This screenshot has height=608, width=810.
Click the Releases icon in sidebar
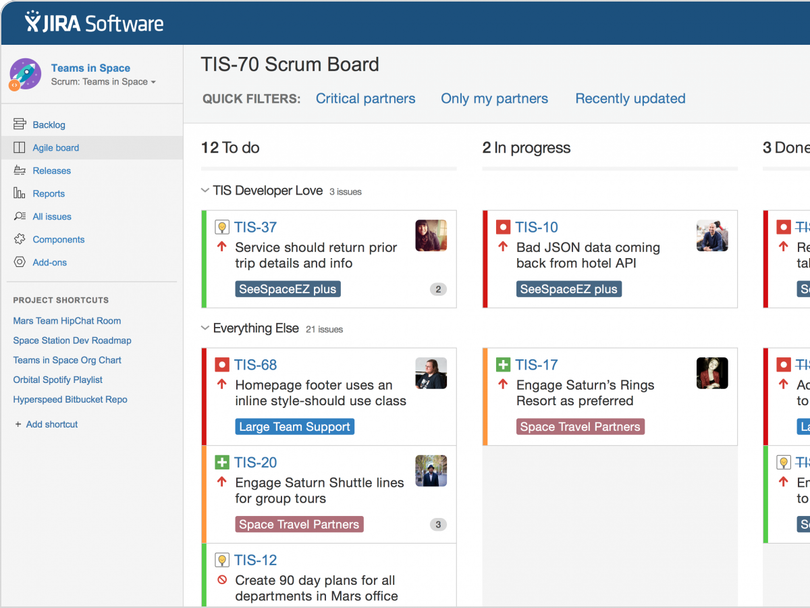[x=19, y=171]
